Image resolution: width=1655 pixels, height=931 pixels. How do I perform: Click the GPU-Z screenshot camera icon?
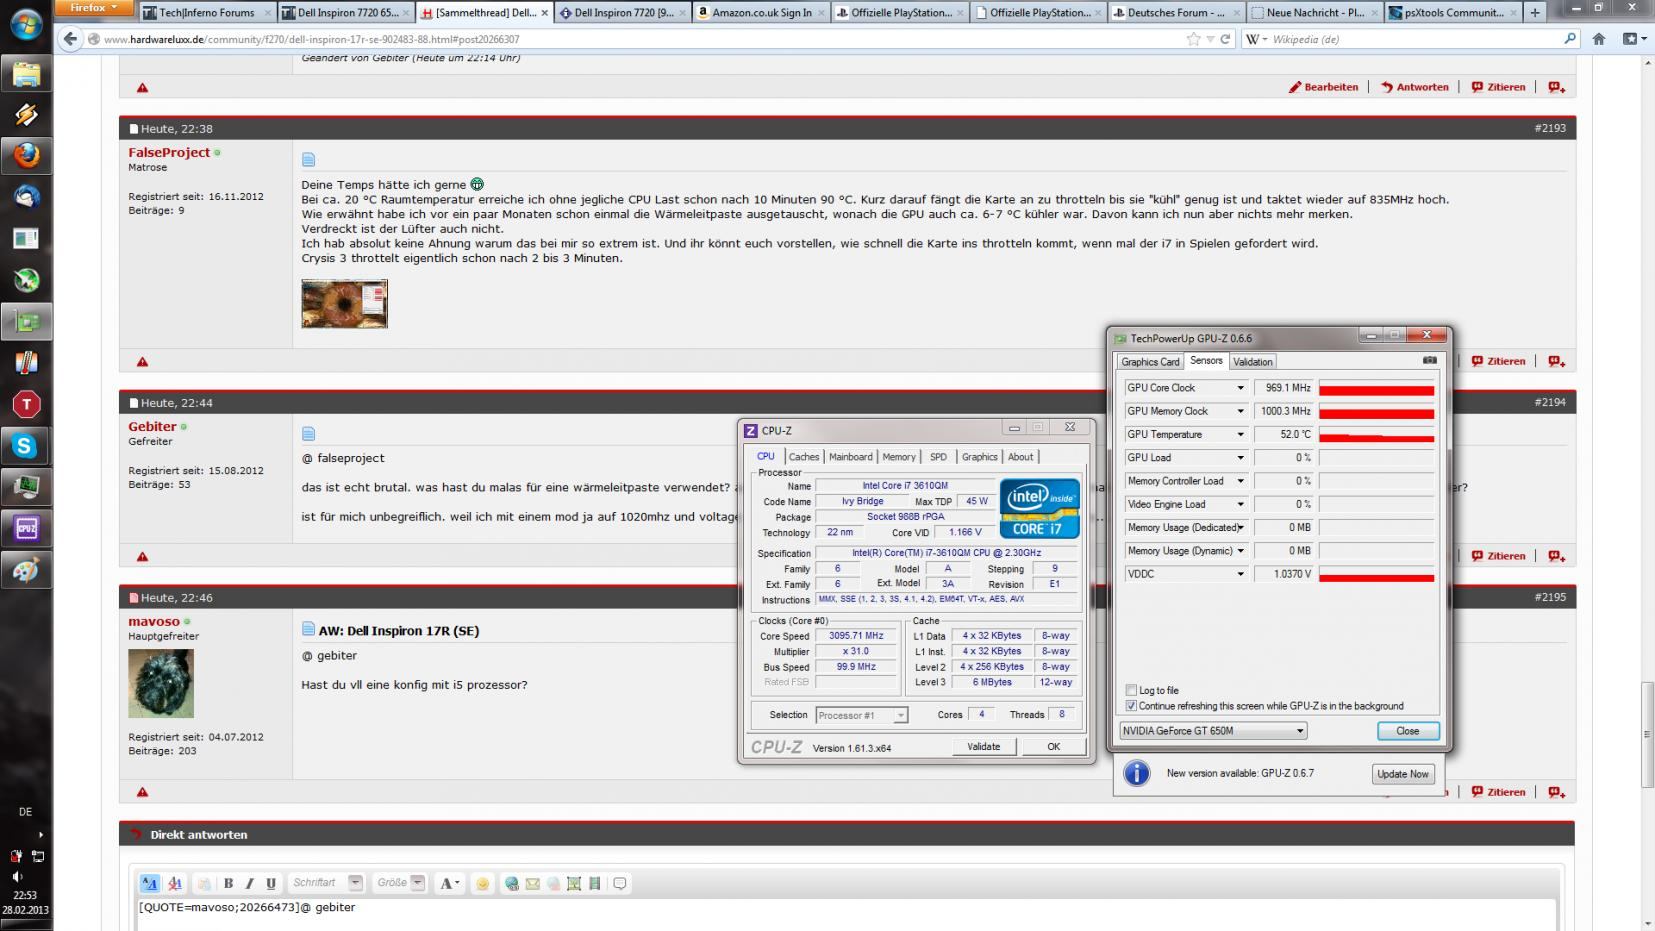(1429, 361)
